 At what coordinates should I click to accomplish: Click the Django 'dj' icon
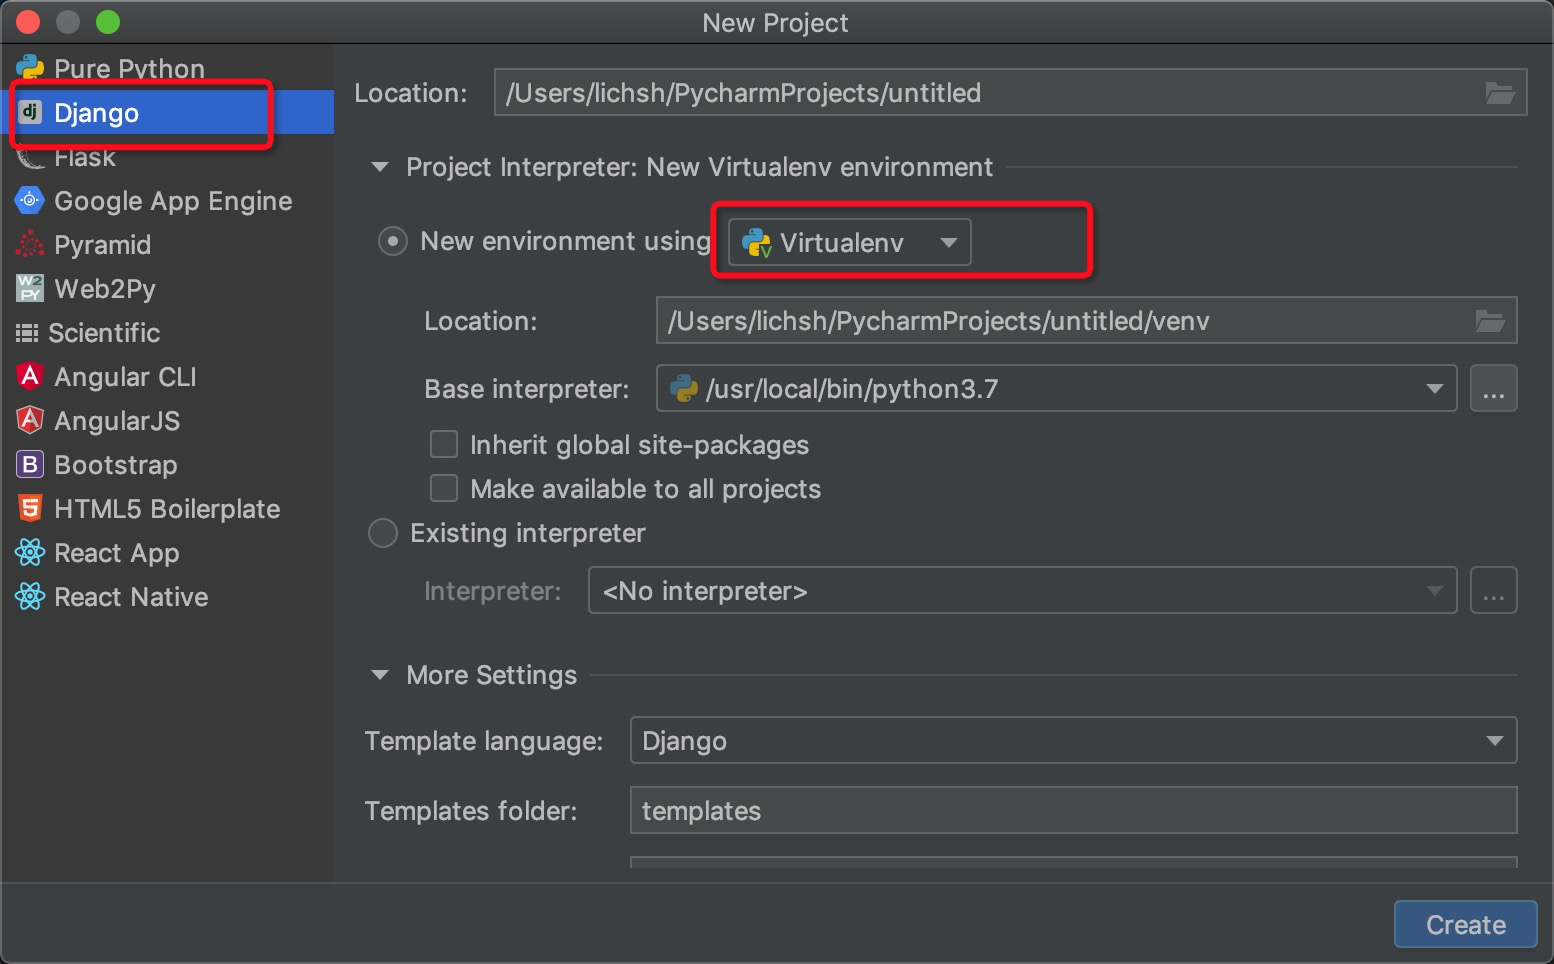30,112
